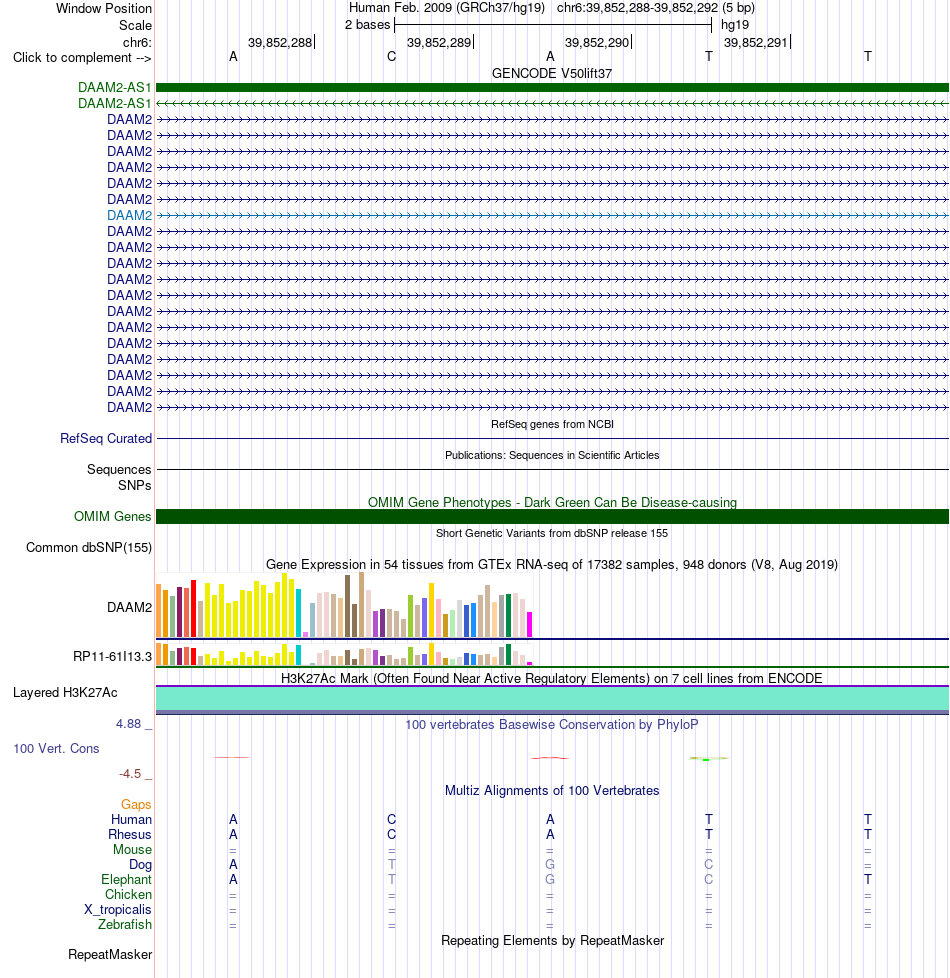Click the Window Position label
The width and height of the screenshot is (950, 978).
[104, 9]
